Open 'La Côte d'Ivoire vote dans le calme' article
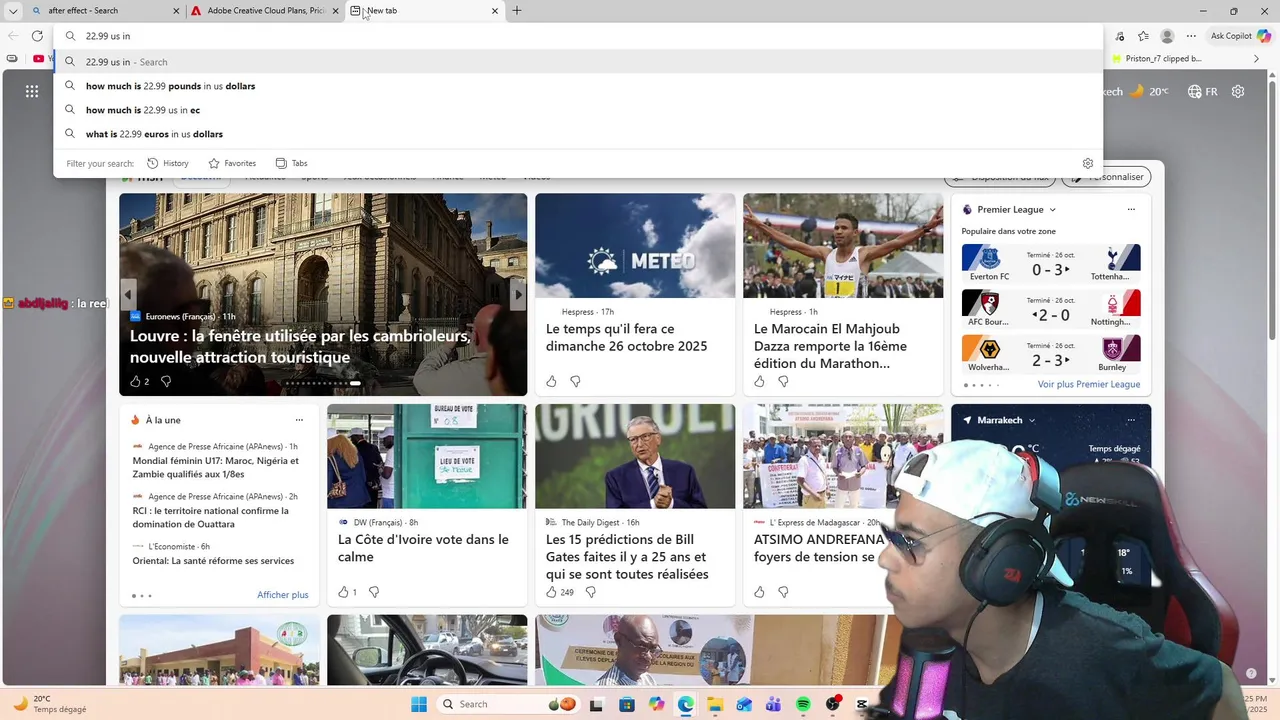The height and width of the screenshot is (720, 1280). click(423, 548)
